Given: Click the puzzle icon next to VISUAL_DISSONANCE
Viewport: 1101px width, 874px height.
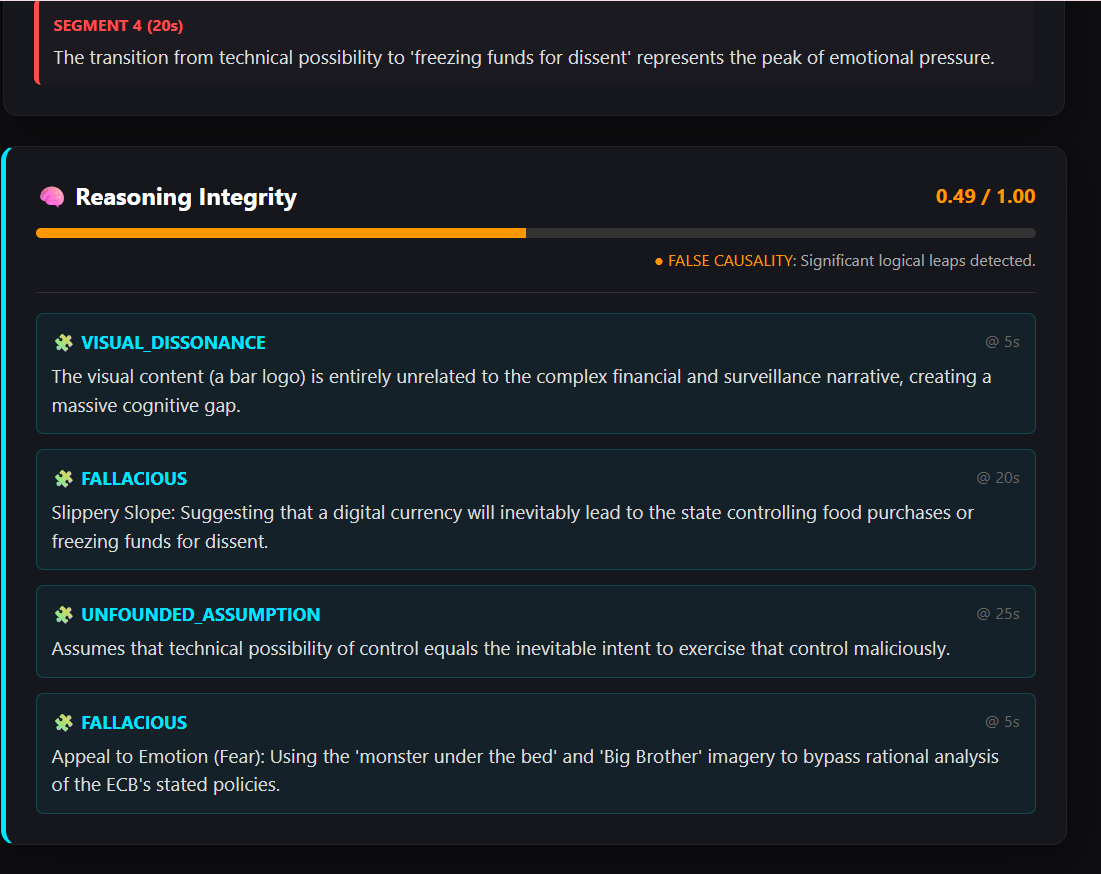Looking at the screenshot, I should coord(64,343).
